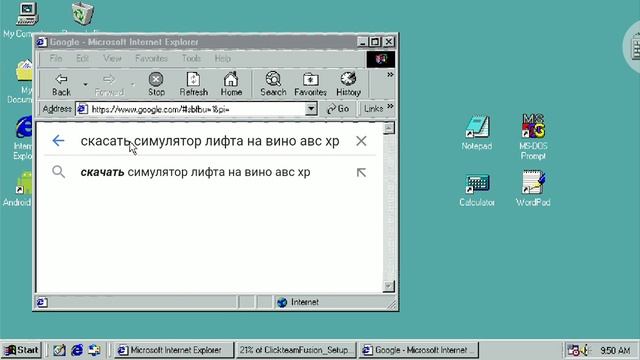Viewport: 640px width, 360px height.
Task: Switch to the Google - Microsoft Internet taskbar button
Action: [418, 350]
